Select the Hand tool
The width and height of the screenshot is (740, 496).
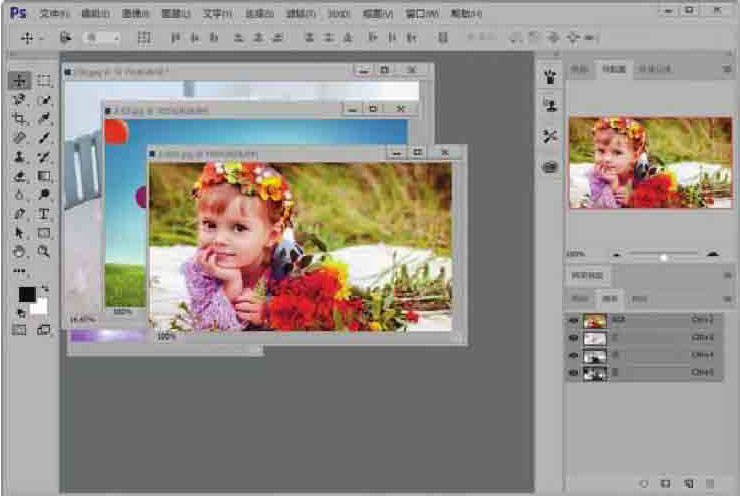[x=19, y=252]
